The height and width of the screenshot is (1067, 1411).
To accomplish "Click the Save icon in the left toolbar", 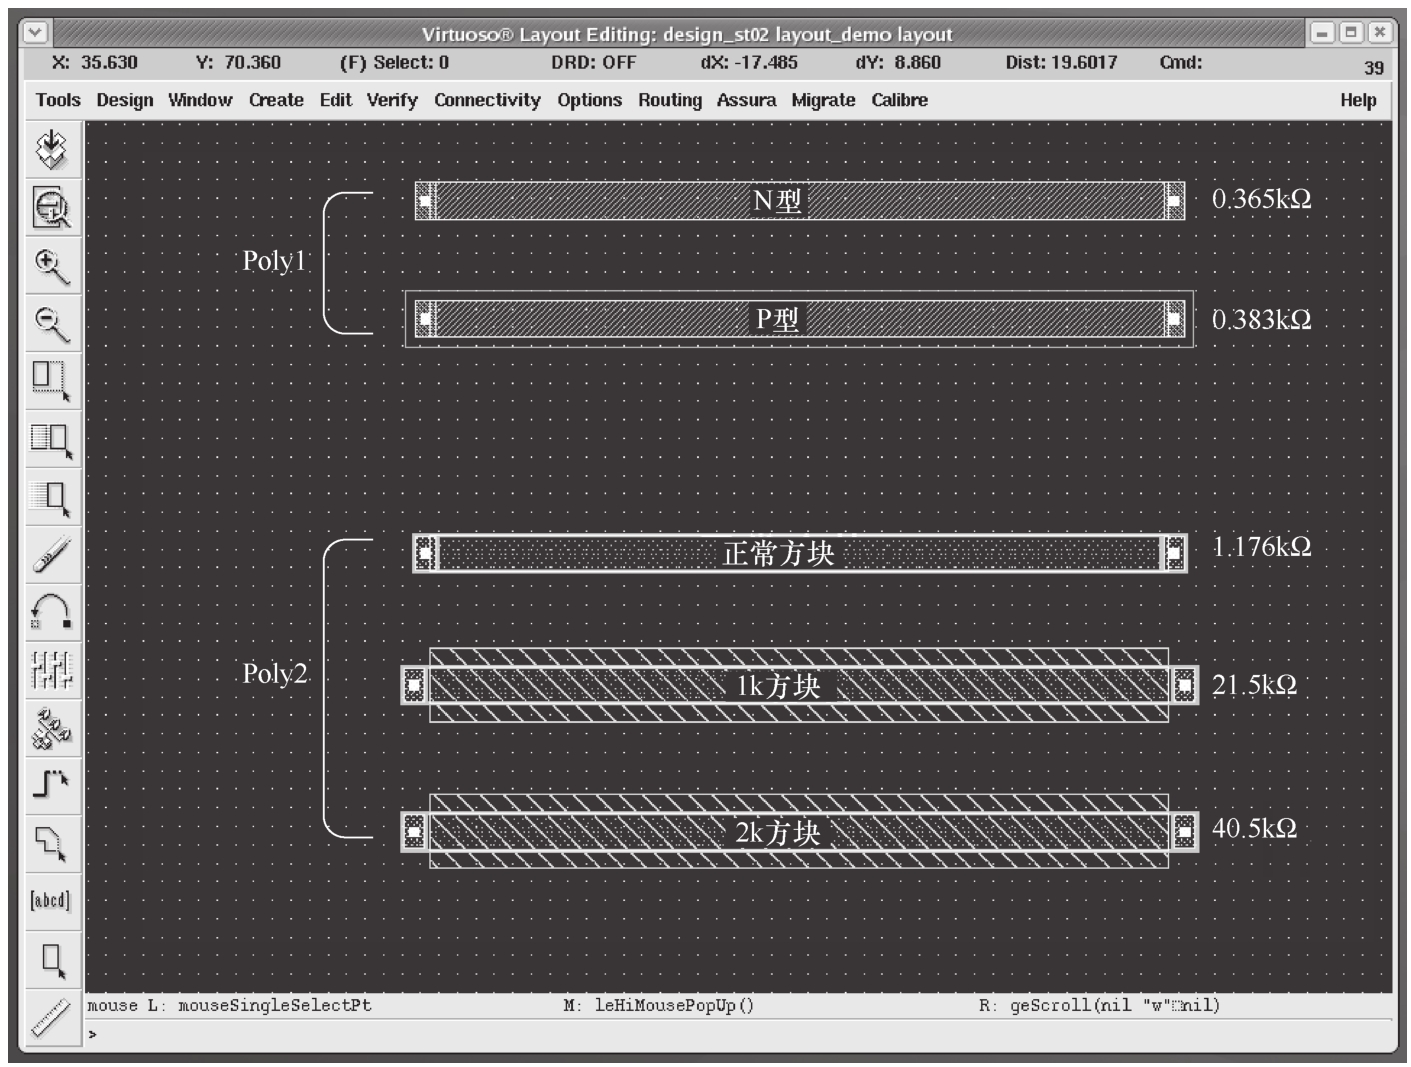I will tap(52, 150).
